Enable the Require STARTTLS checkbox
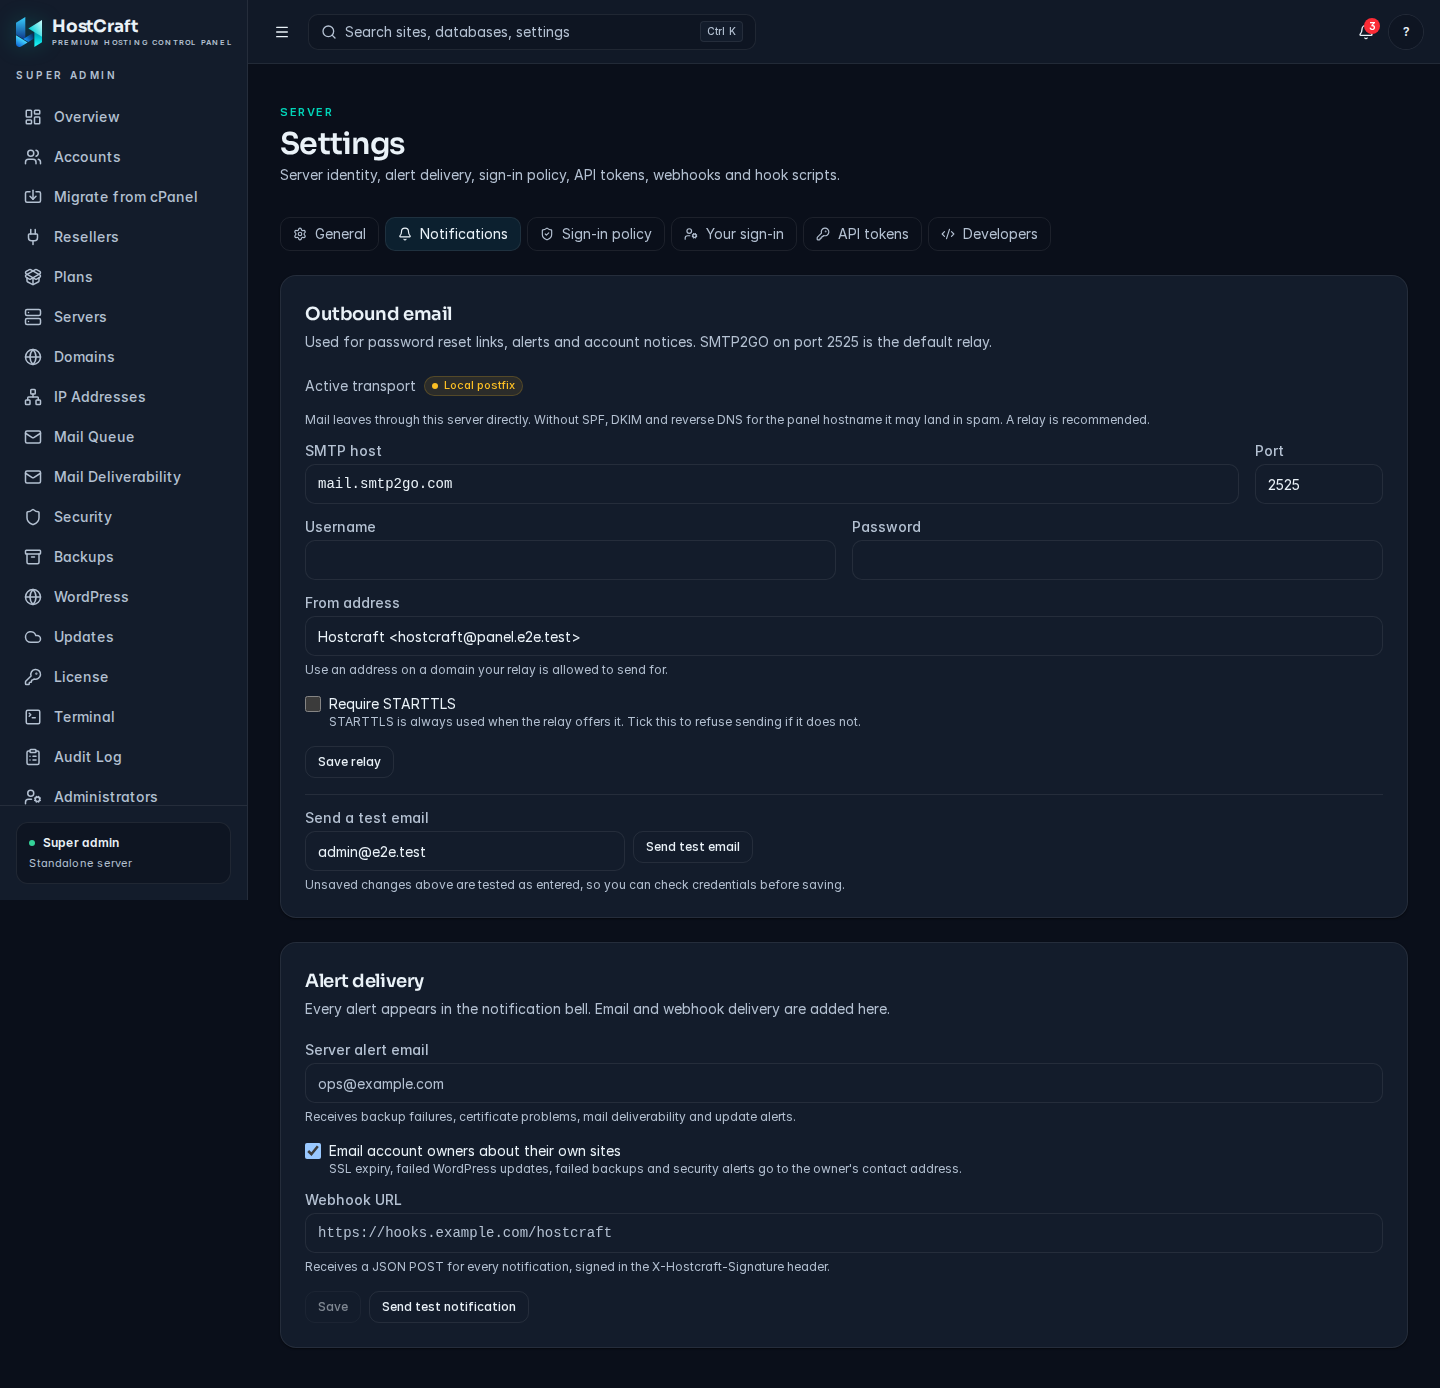 pyautogui.click(x=313, y=704)
